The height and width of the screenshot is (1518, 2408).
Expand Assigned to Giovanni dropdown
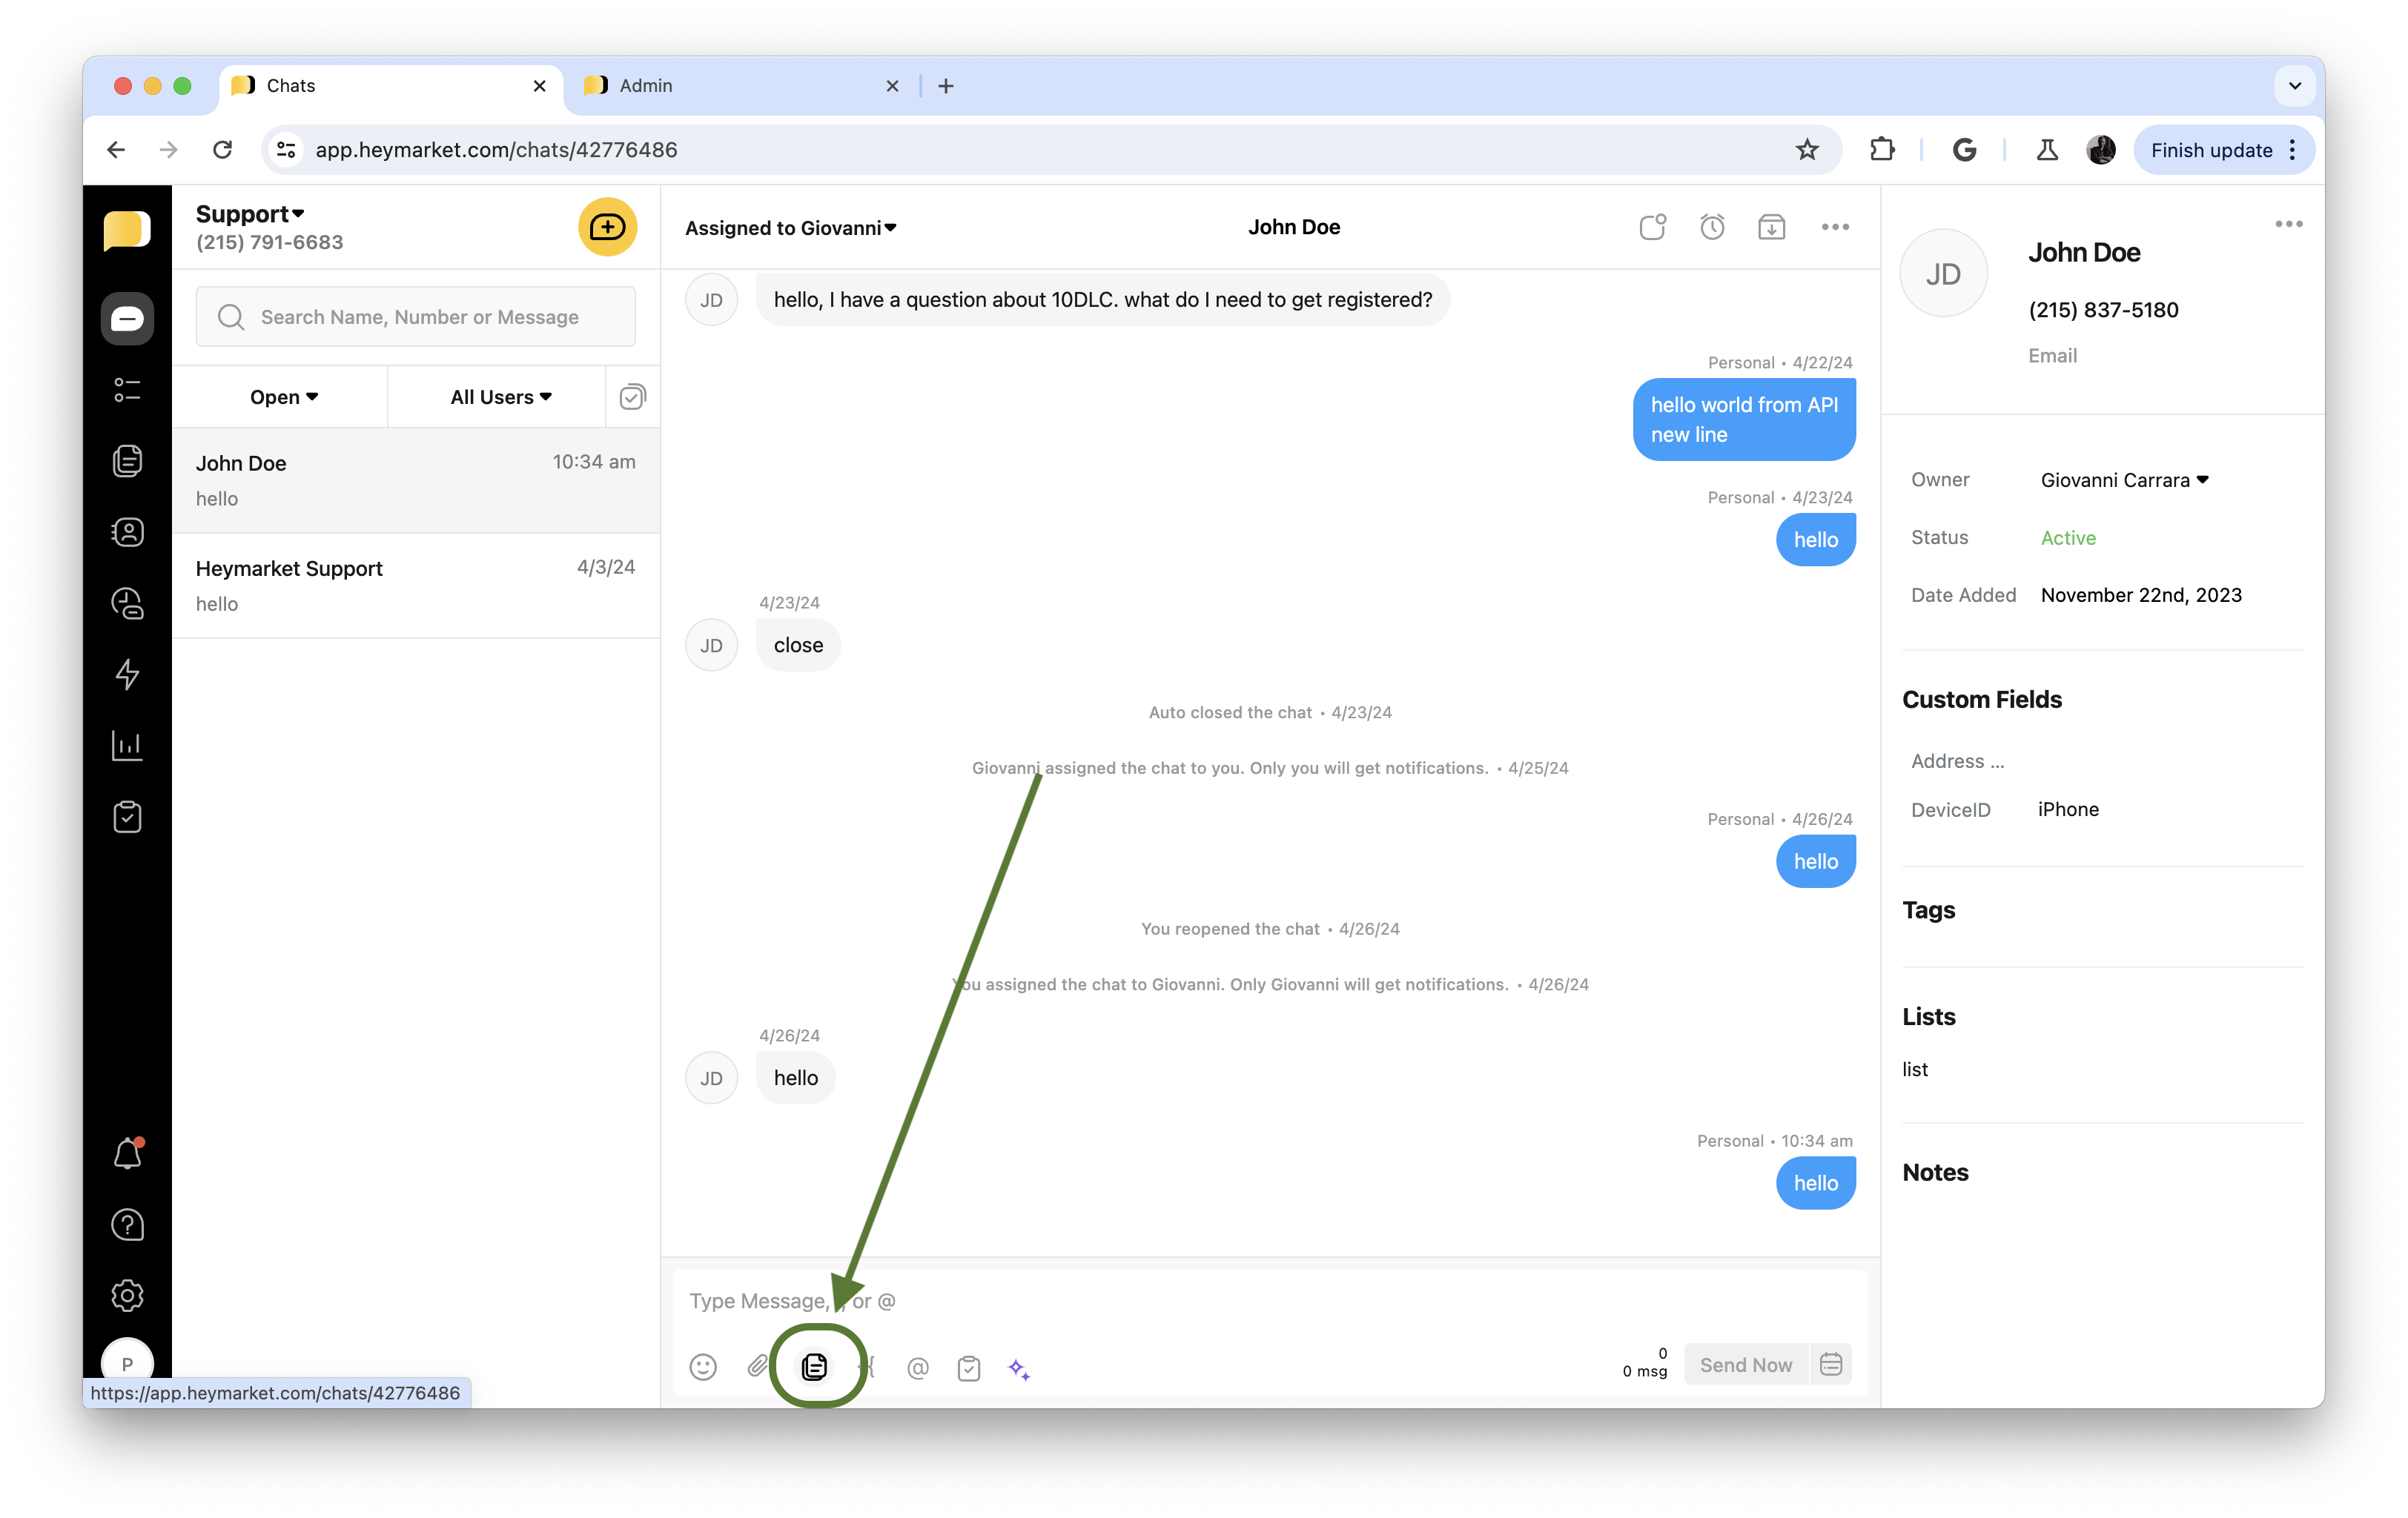coord(790,228)
